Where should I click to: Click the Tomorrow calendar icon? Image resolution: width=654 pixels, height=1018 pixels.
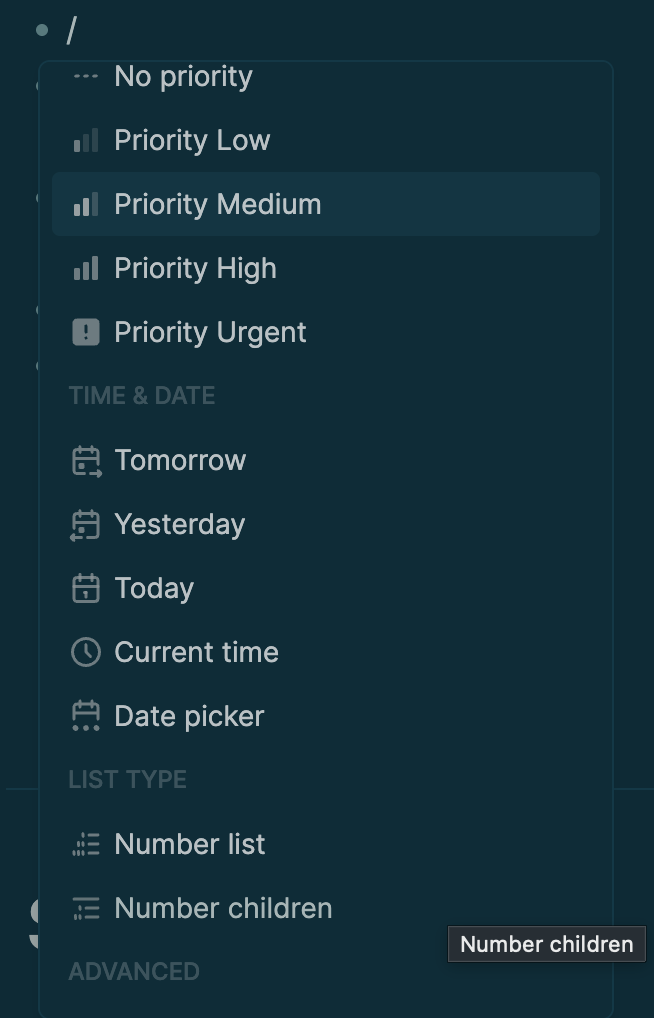point(86,461)
